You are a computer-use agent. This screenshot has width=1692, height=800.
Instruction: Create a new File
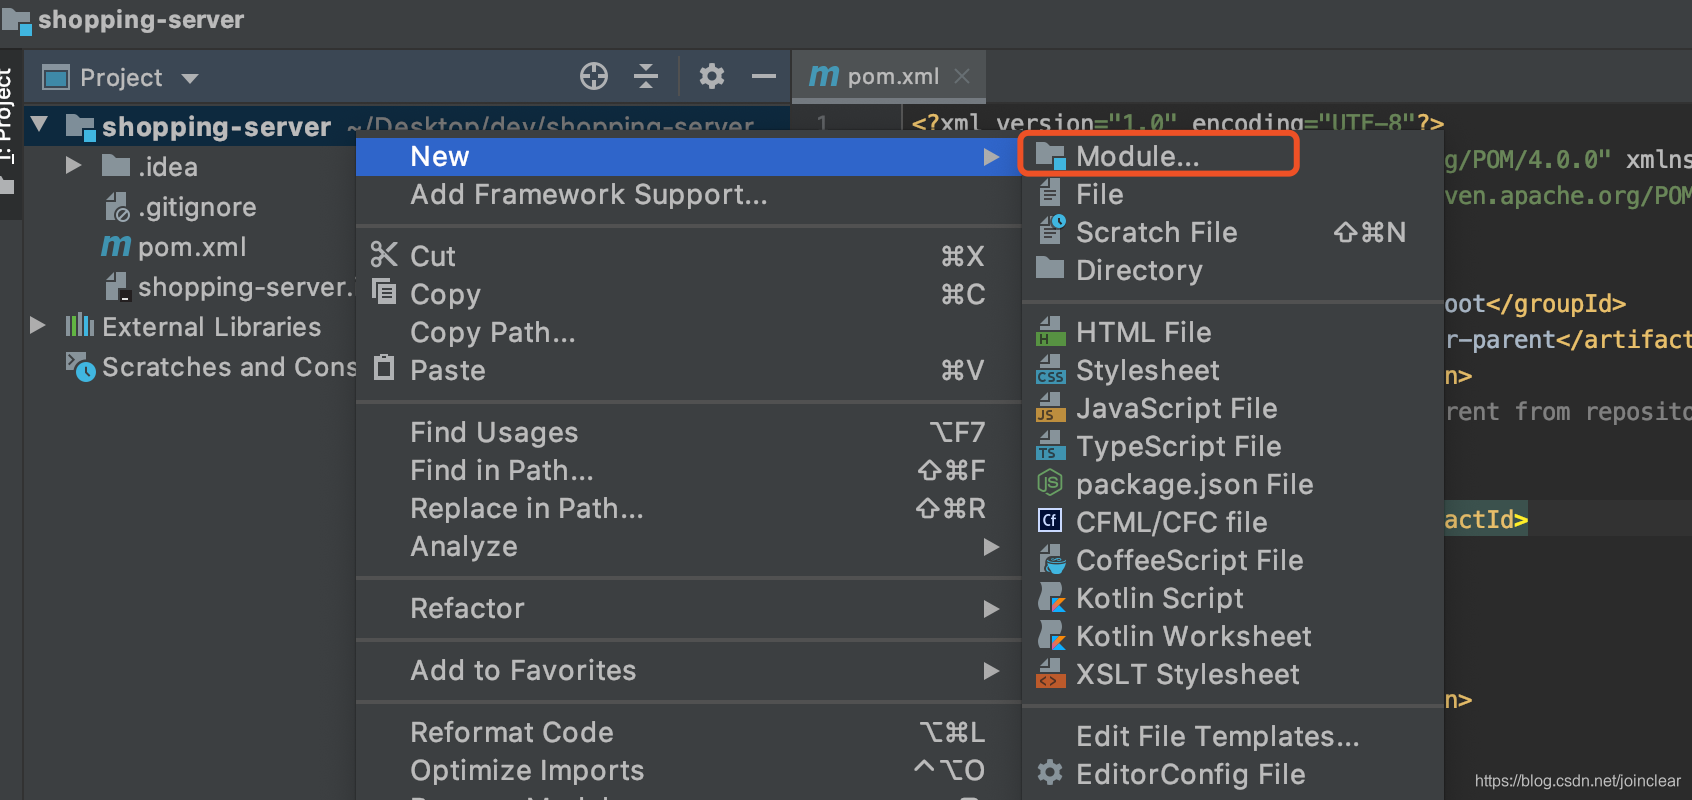point(1233,194)
